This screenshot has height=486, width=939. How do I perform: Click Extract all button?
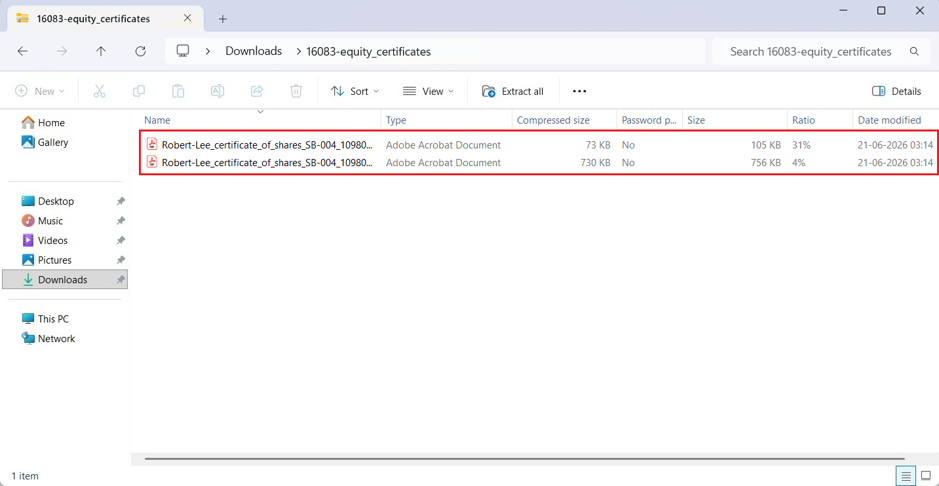(x=513, y=91)
